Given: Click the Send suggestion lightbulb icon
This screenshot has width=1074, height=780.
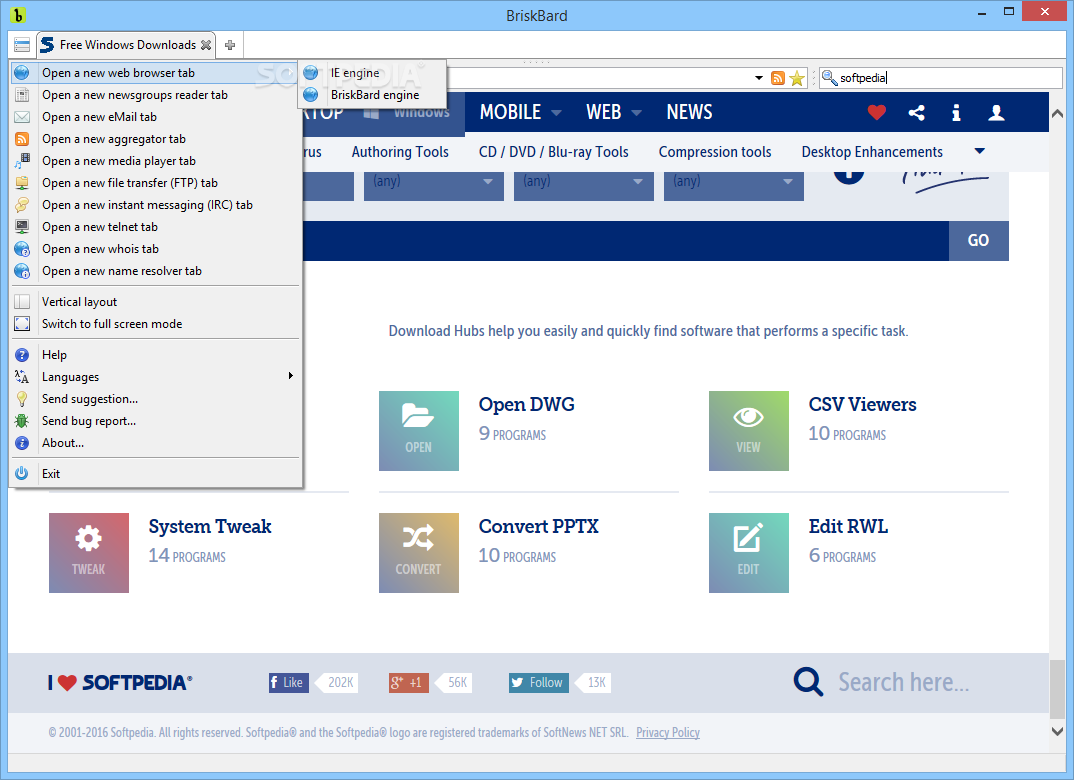Looking at the screenshot, I should click(x=22, y=399).
